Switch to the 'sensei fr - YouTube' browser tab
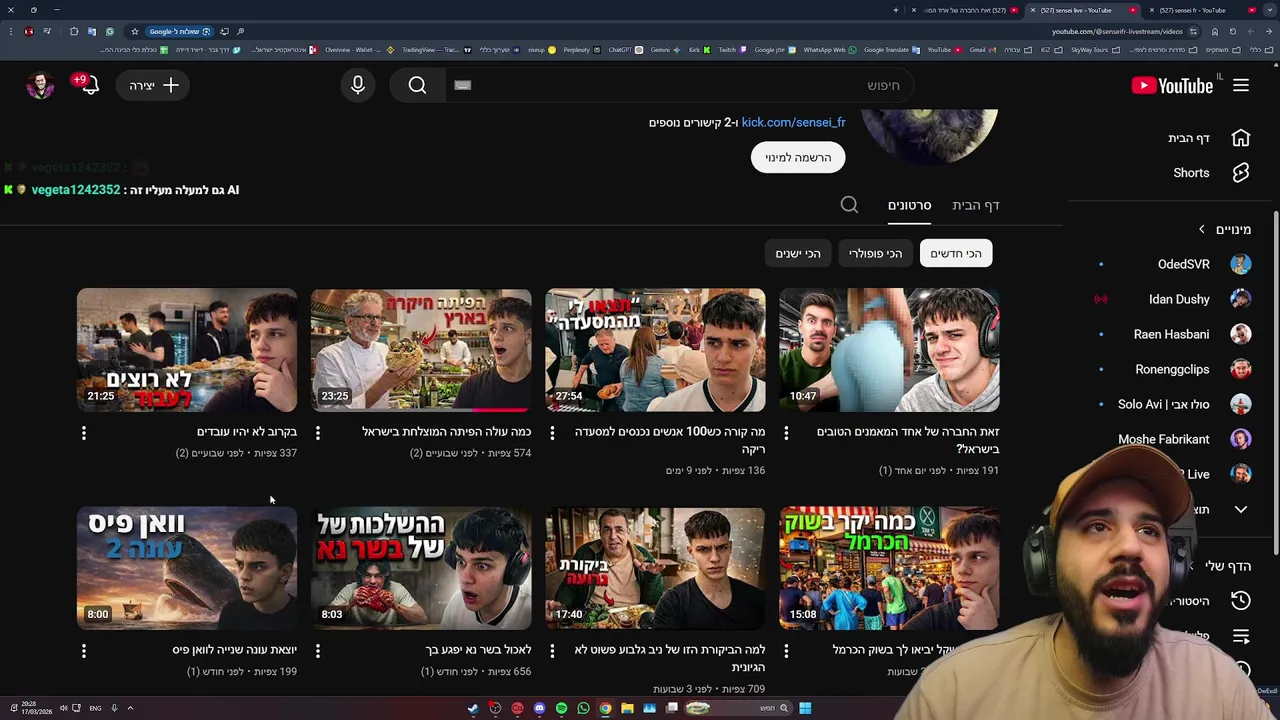This screenshot has width=1280, height=720. (x=1200, y=10)
